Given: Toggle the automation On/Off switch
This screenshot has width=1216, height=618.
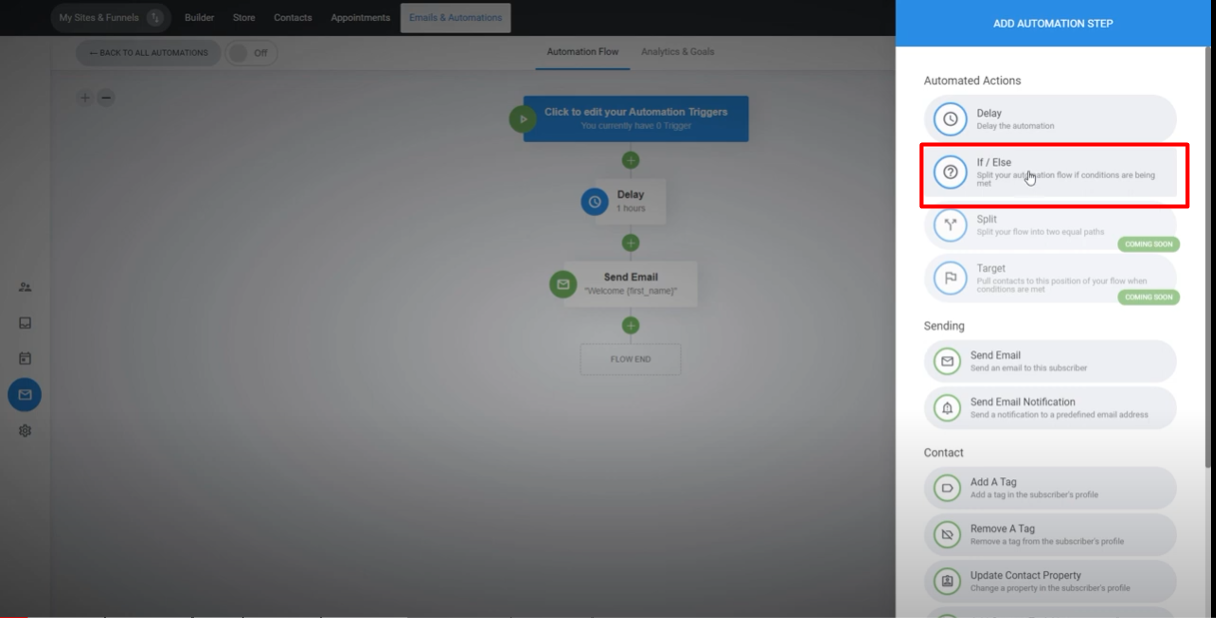Looking at the screenshot, I should [x=250, y=53].
